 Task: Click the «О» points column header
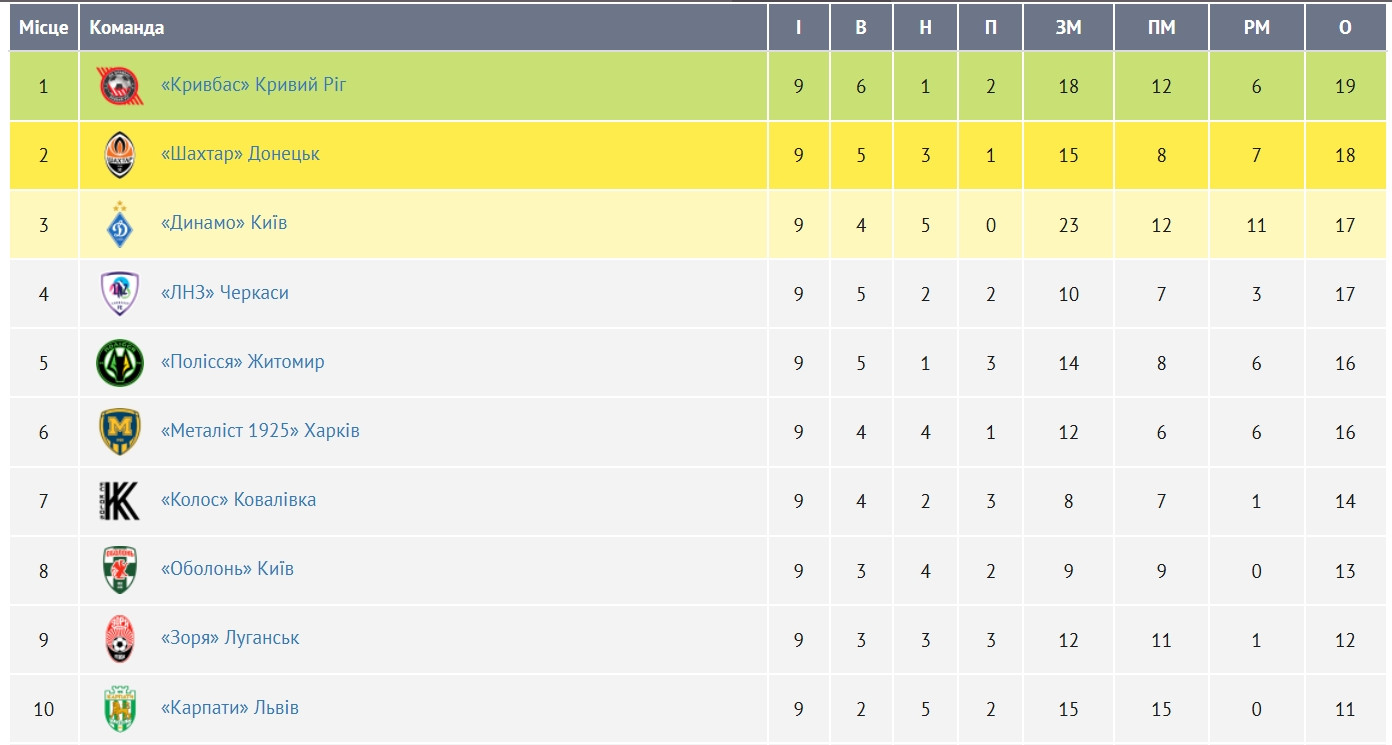1345,27
